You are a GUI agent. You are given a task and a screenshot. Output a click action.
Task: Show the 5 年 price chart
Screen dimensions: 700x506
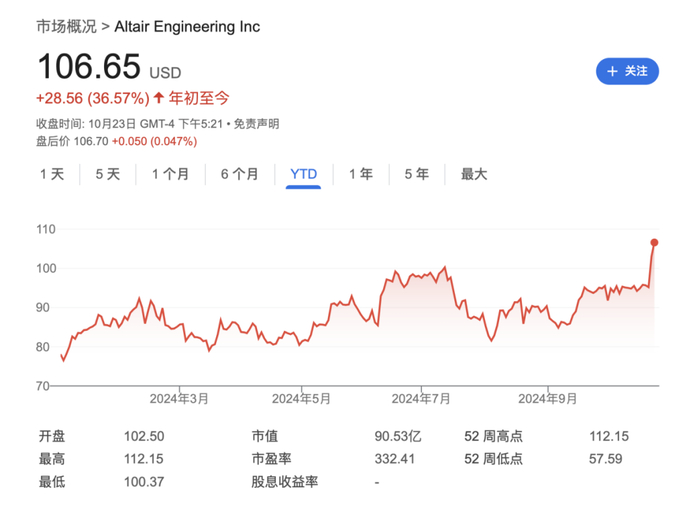(416, 174)
